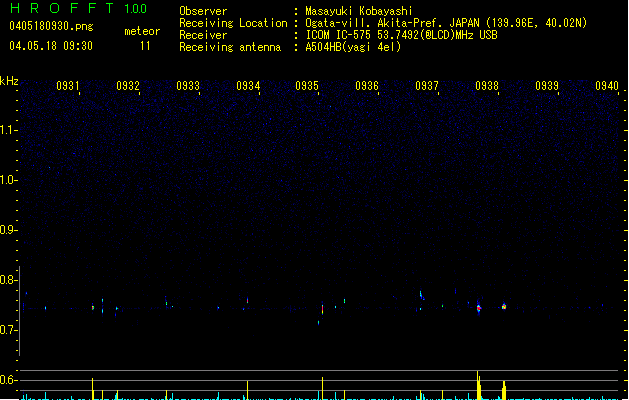Click the 0938 time axis marker

[x=487, y=85]
